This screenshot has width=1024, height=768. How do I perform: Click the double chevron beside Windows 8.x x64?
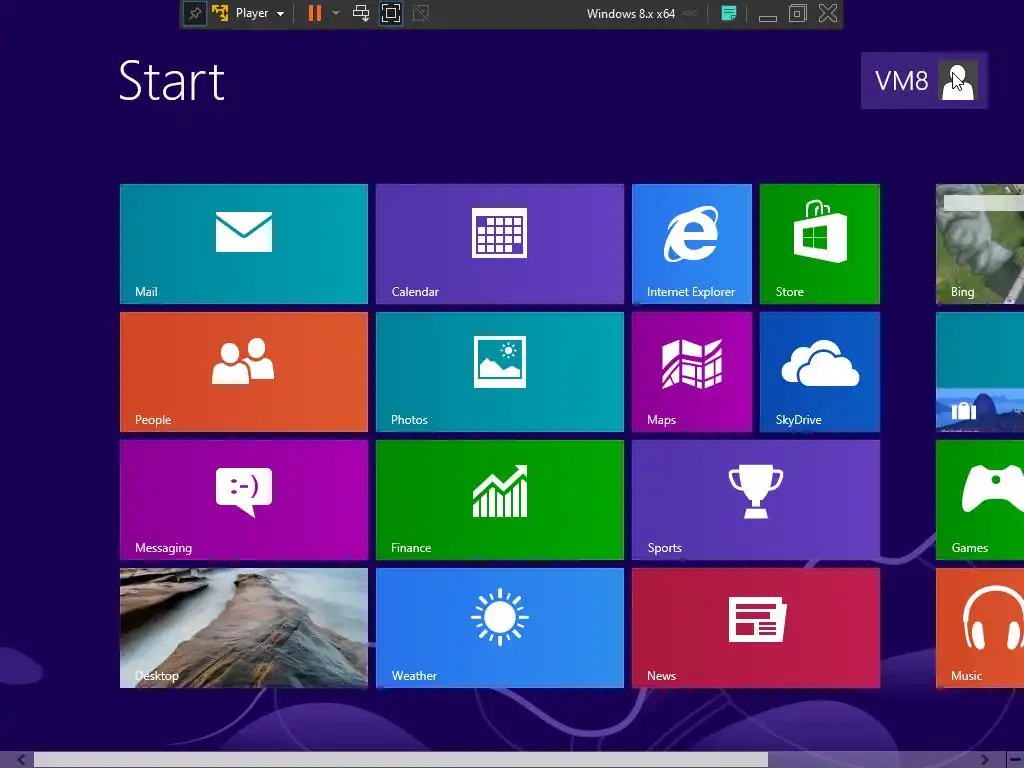click(690, 13)
